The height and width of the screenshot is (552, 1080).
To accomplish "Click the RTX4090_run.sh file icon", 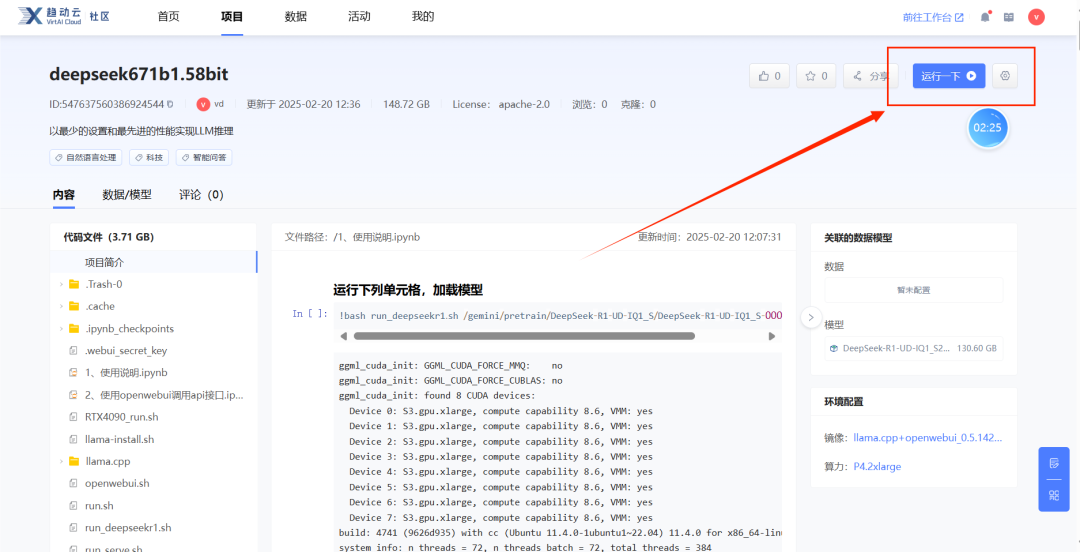I will tap(73, 417).
